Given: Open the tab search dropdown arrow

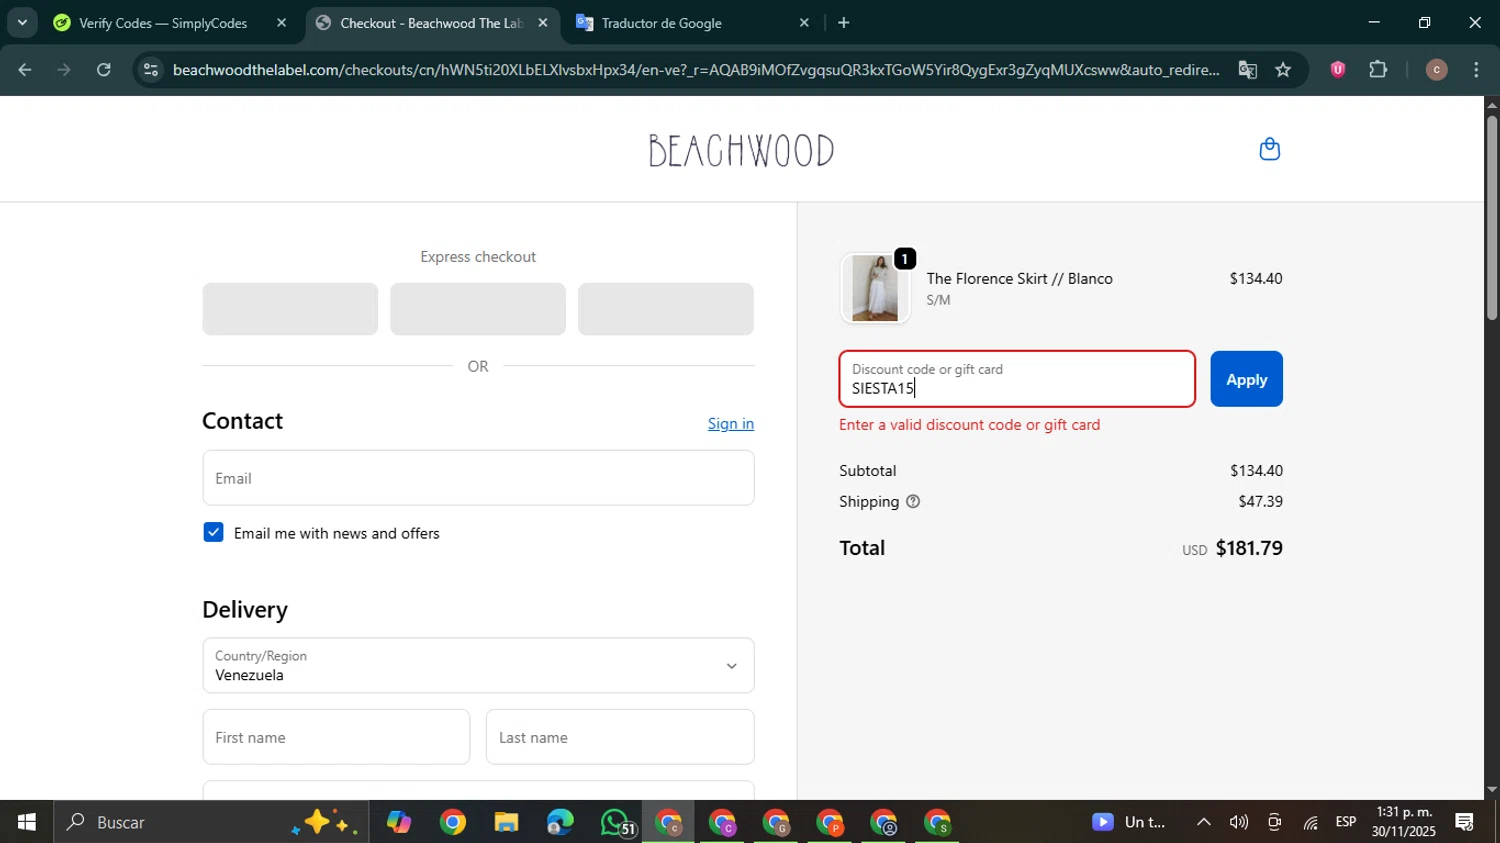Looking at the screenshot, I should [21, 22].
